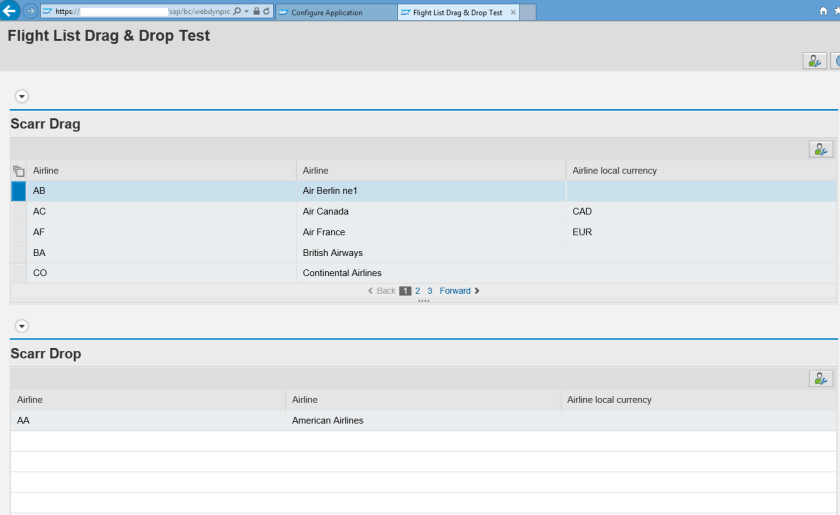Jump to page 3 in pager
Viewport: 840px width, 515px height.
[430, 291]
